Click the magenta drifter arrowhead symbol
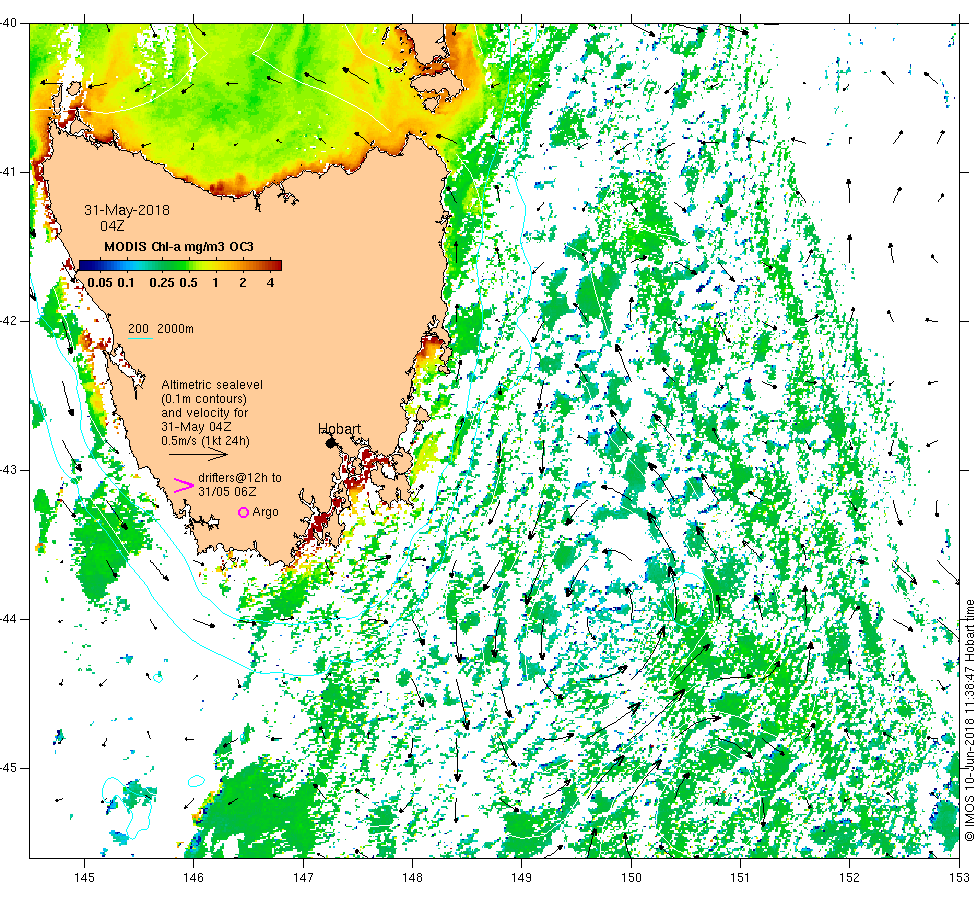 coord(184,485)
